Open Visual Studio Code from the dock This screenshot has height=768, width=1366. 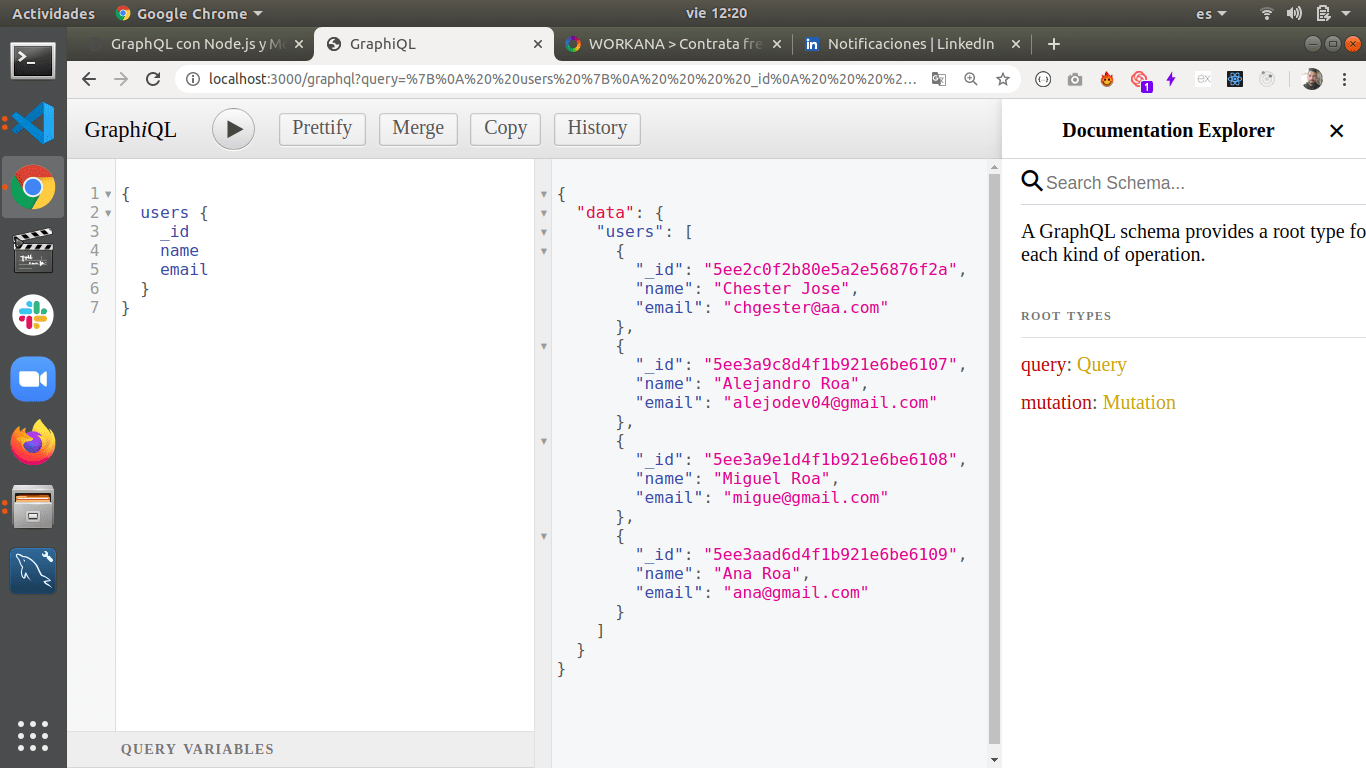click(33, 123)
